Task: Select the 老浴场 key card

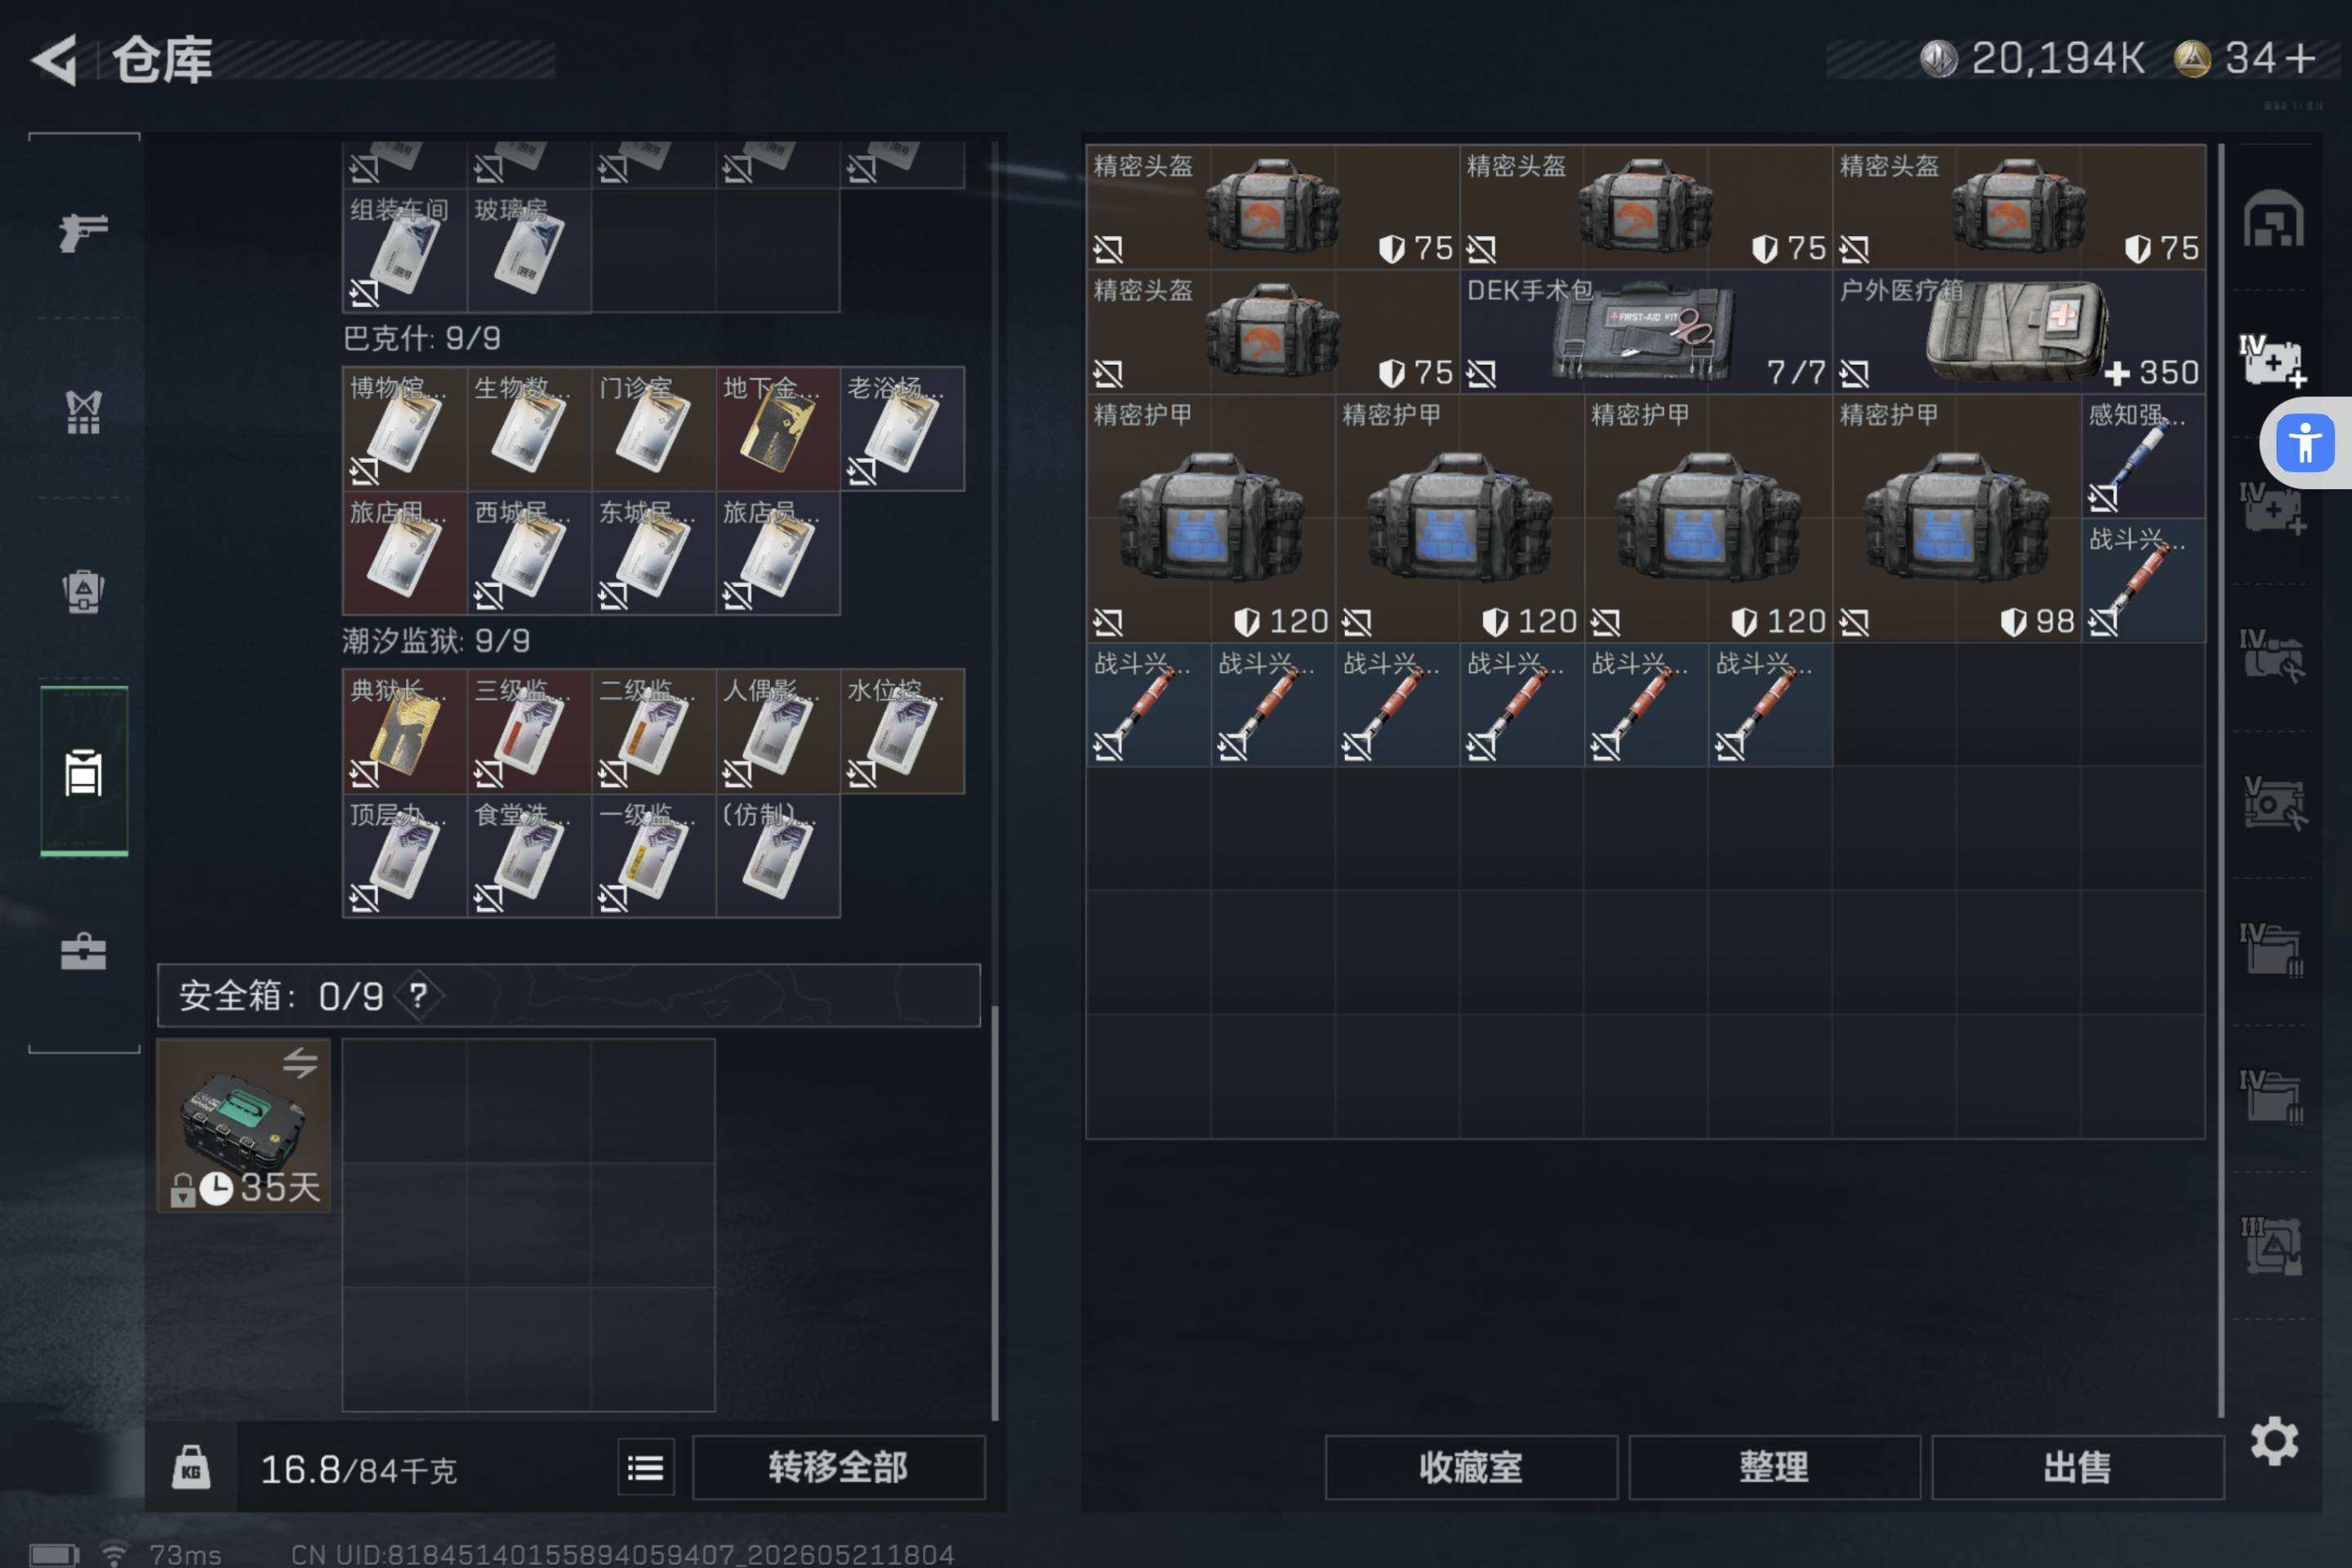Action: point(902,428)
